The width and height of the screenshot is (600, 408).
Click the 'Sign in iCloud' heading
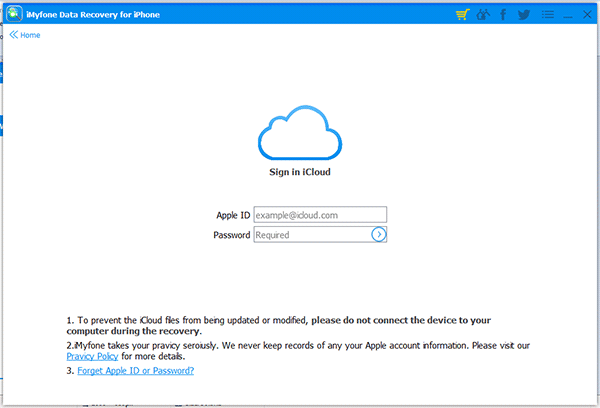[300, 172]
